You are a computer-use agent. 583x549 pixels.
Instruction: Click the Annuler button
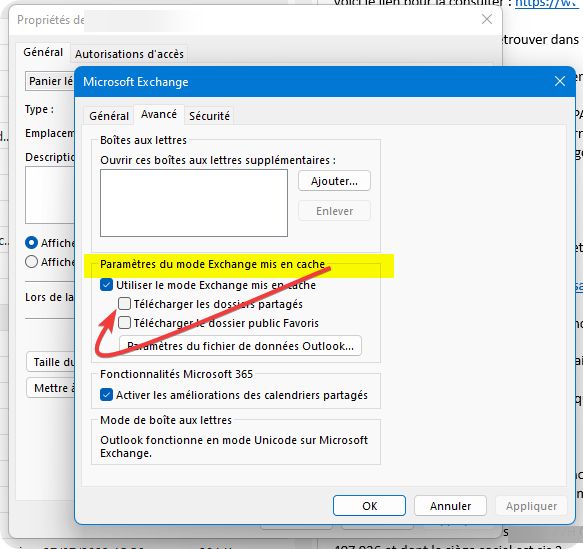coord(450,506)
